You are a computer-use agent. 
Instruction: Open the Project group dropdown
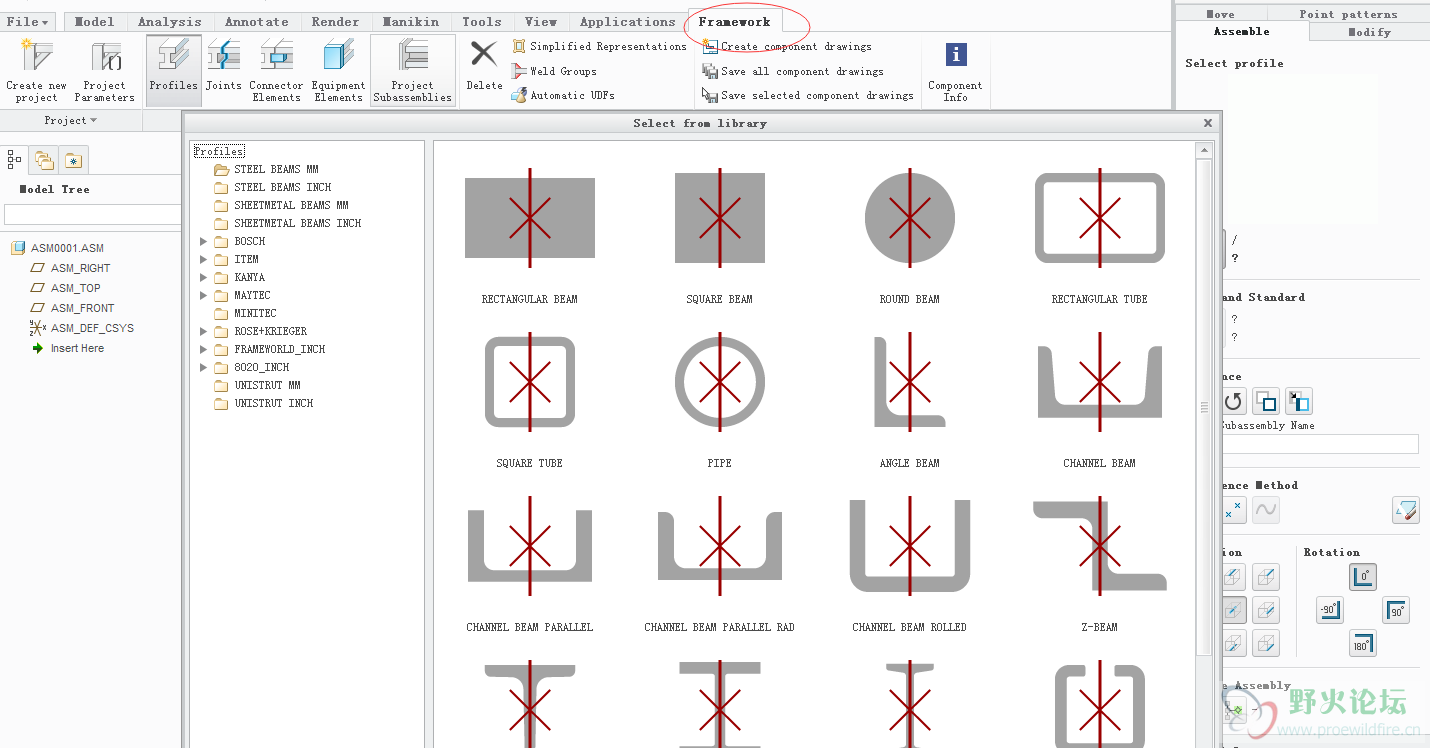click(71, 121)
